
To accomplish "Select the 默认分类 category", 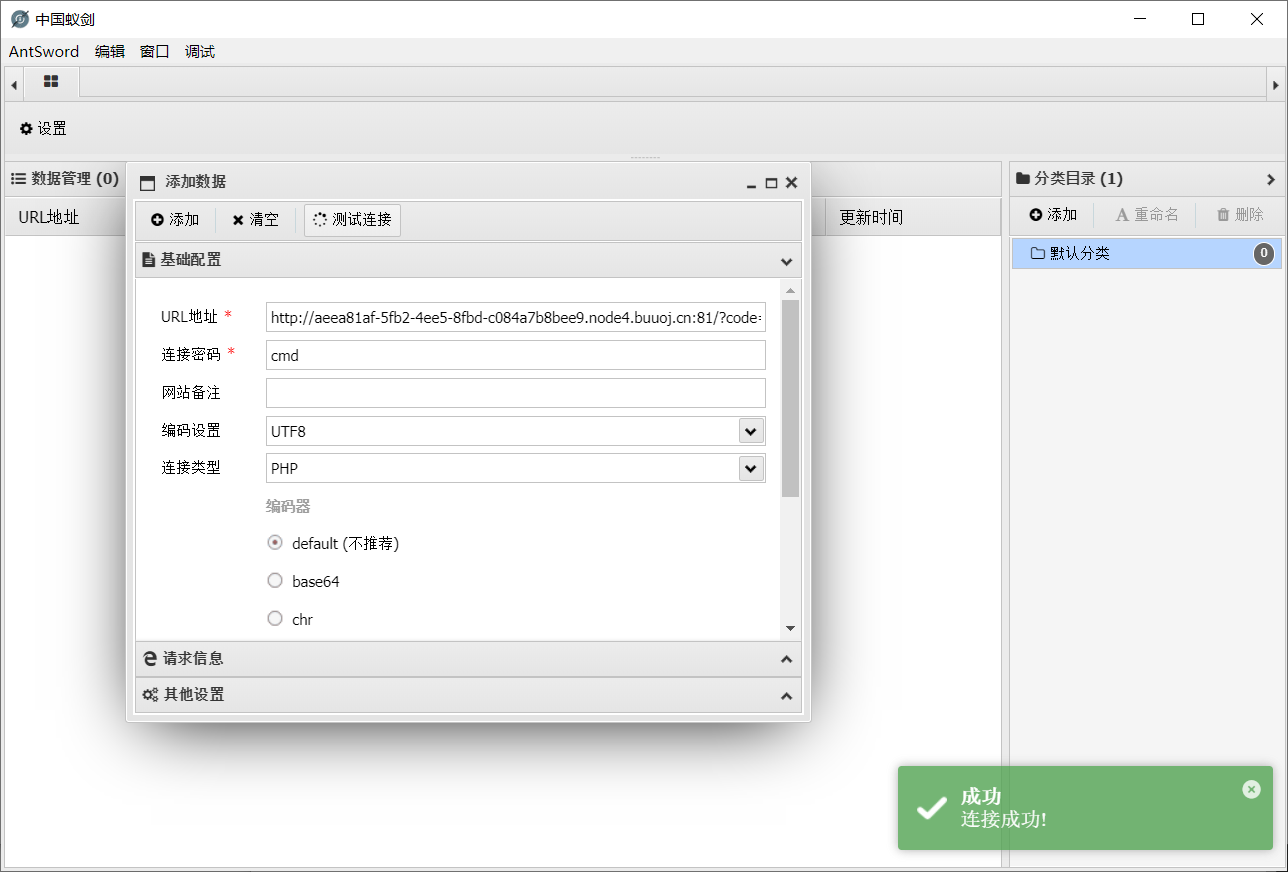I will pos(1147,254).
